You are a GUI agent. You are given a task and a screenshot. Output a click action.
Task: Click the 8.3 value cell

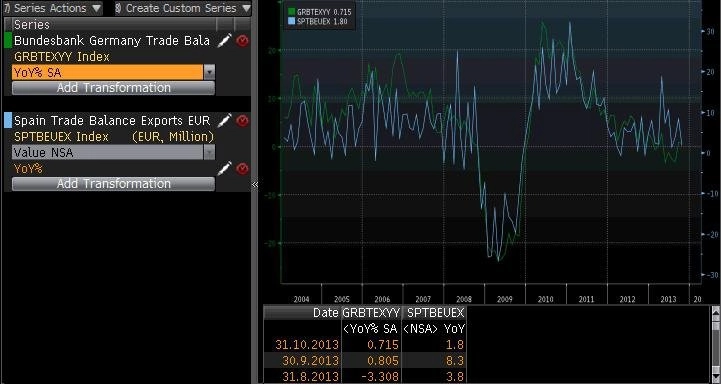454,361
